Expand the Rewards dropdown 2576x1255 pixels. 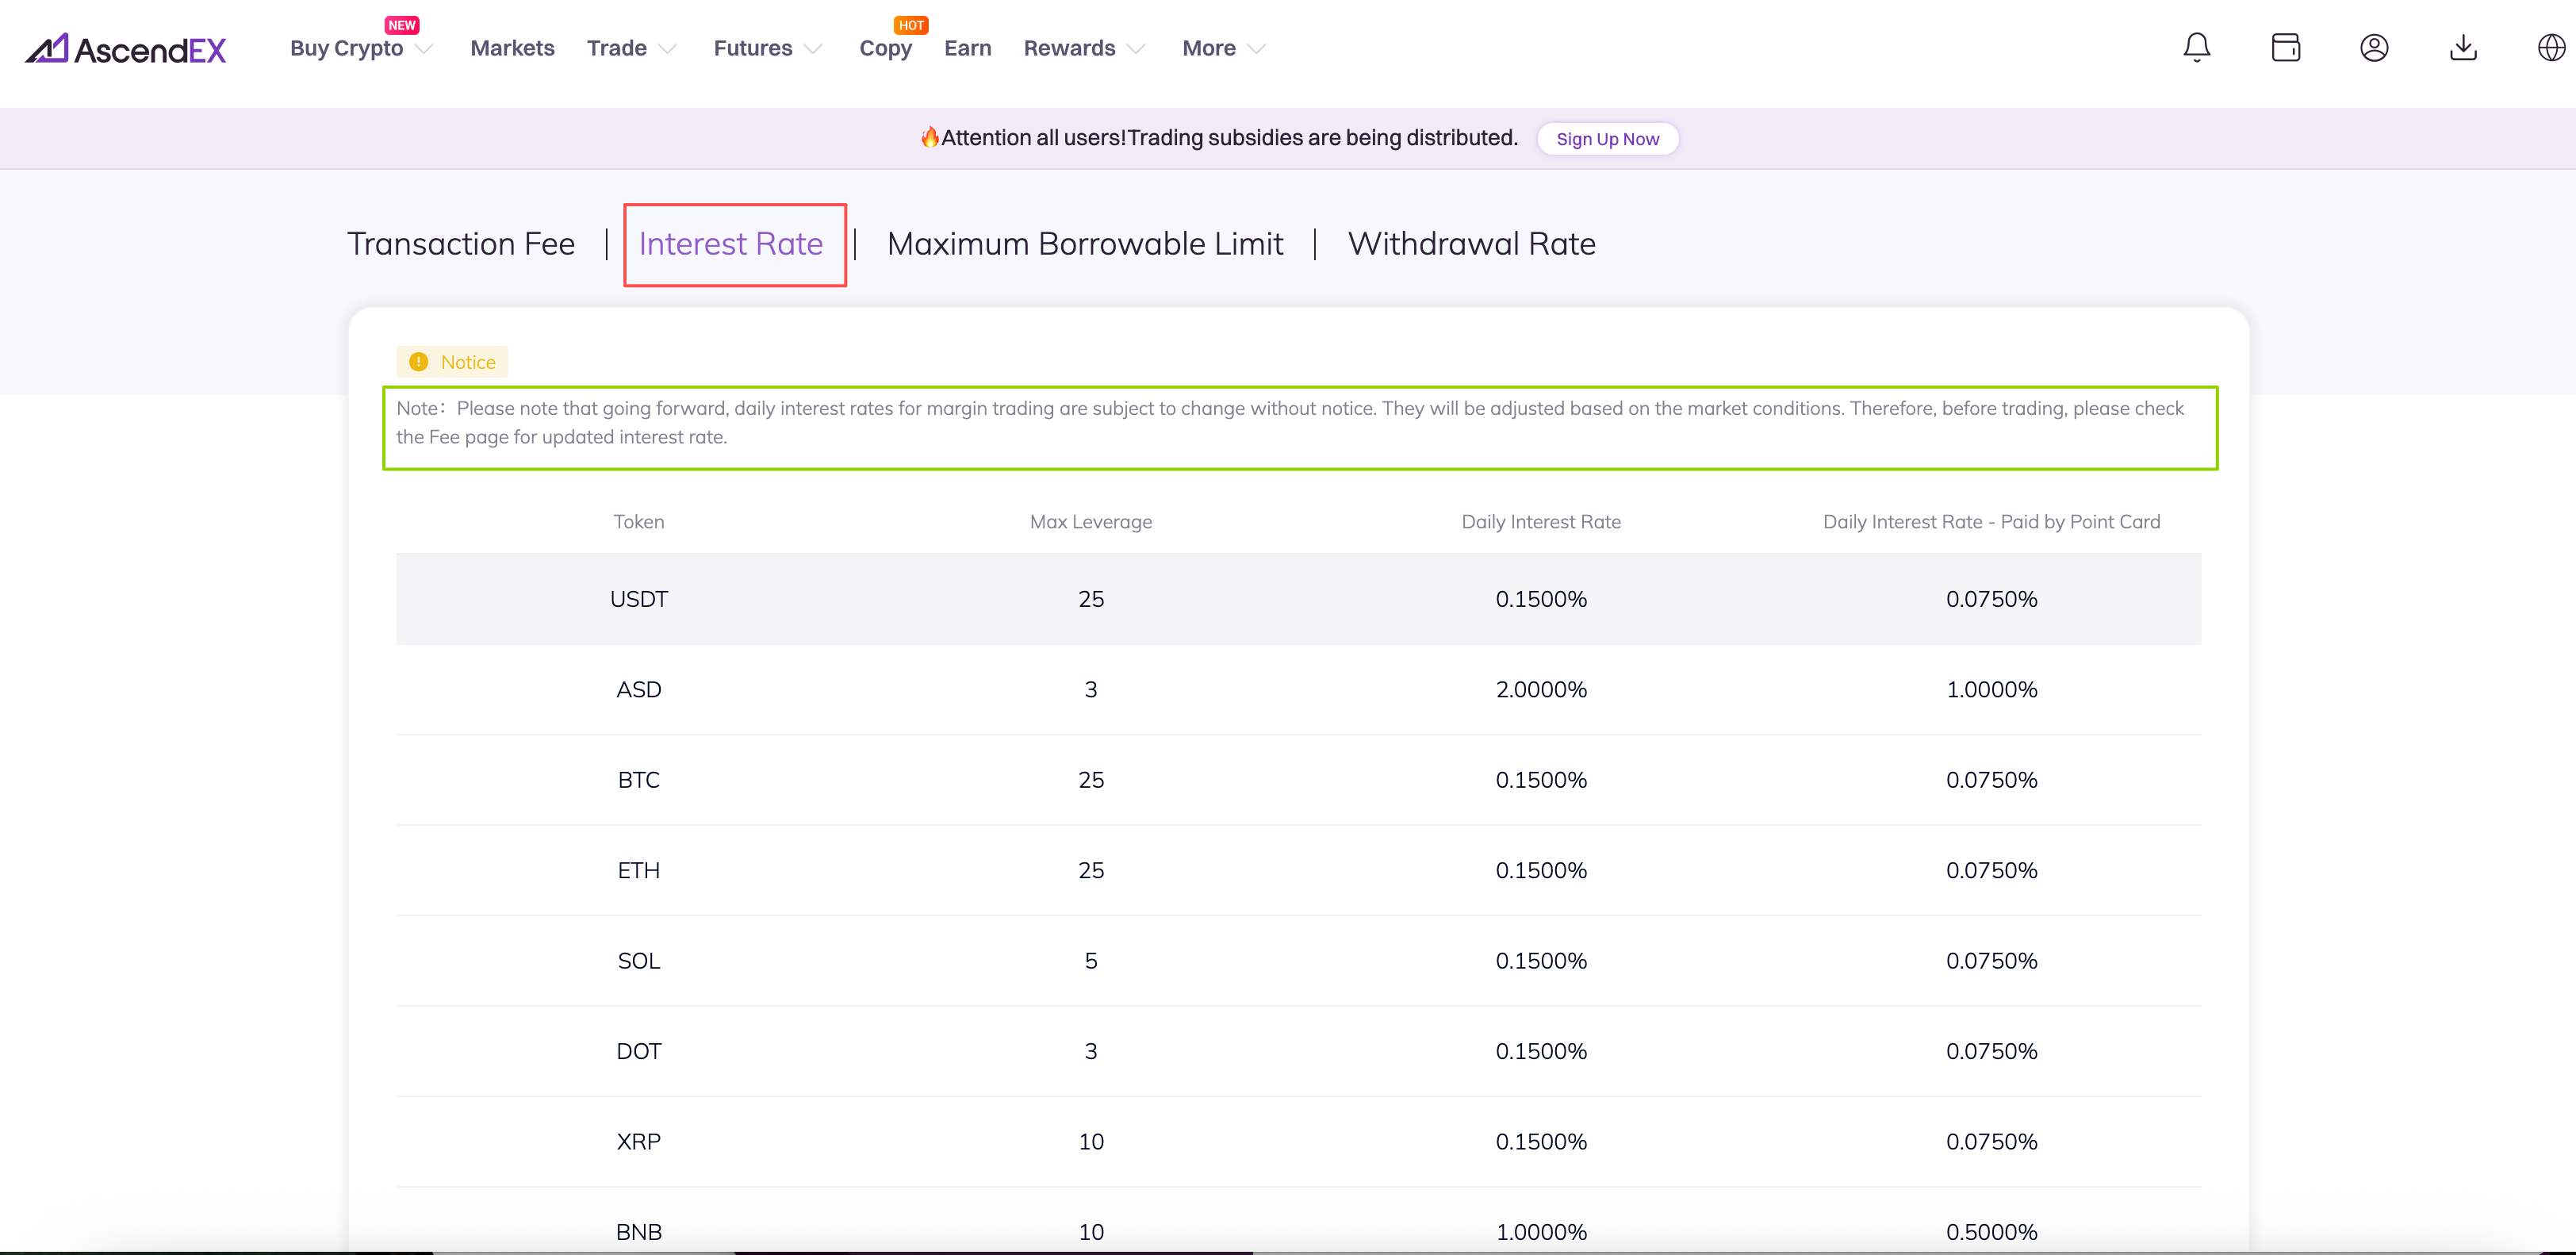(1083, 48)
